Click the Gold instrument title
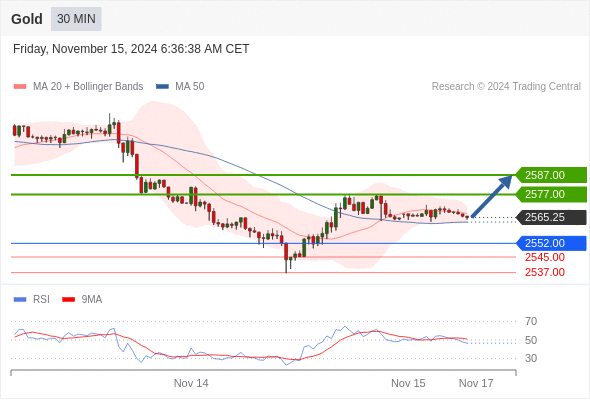Image resolution: width=590 pixels, height=400 pixels. coord(27,19)
